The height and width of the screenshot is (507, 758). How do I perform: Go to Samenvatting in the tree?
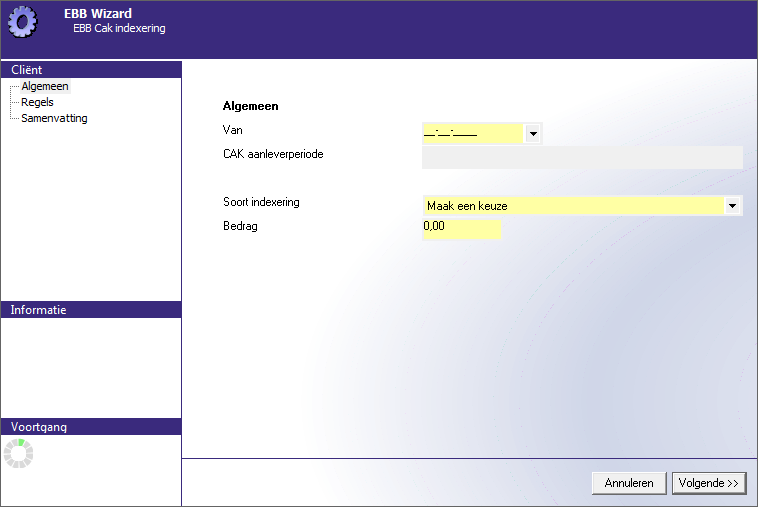(54, 118)
